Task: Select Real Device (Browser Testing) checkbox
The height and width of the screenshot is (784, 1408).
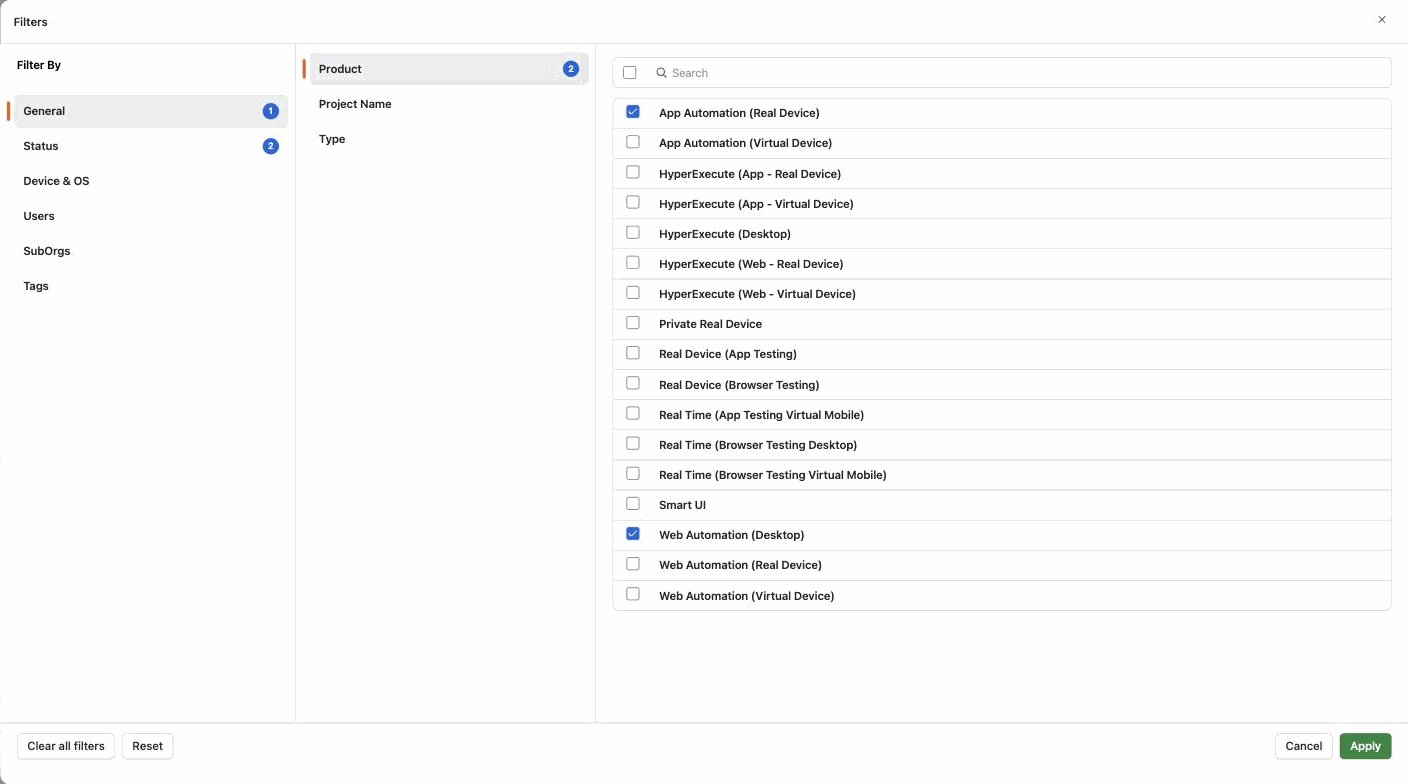Action: pos(633,383)
